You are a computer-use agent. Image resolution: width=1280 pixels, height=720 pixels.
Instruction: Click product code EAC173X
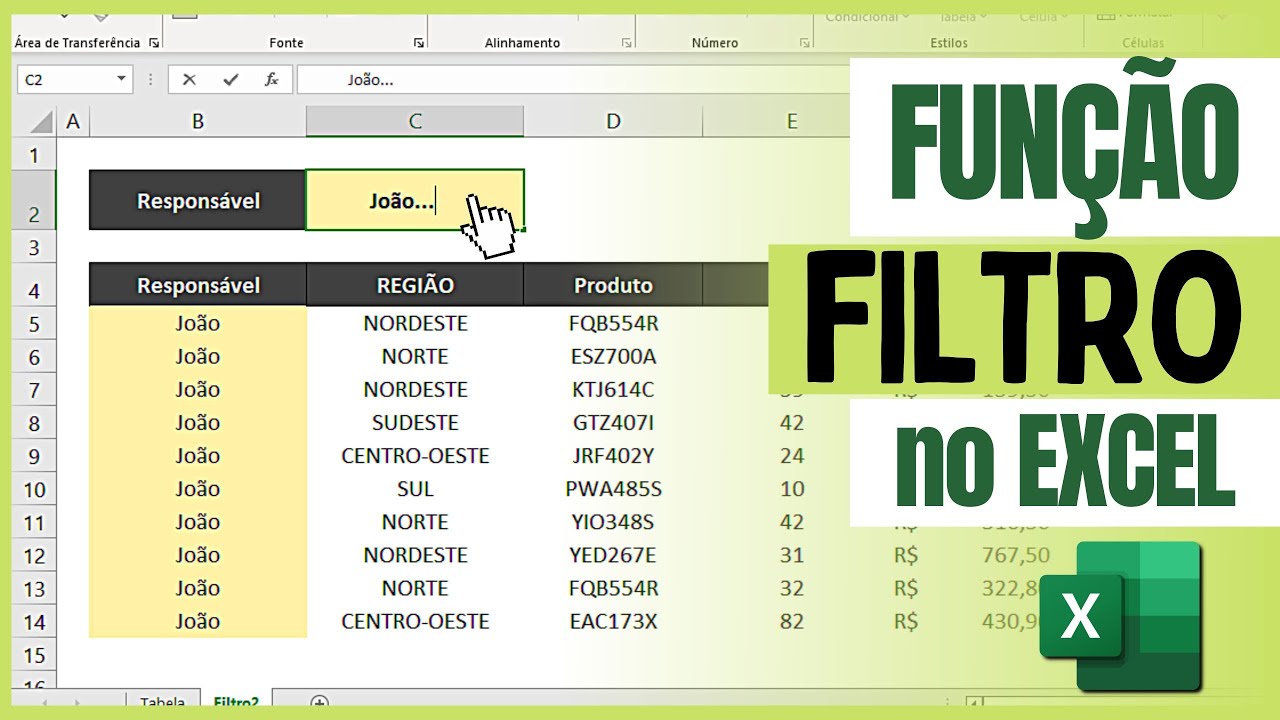(x=613, y=621)
